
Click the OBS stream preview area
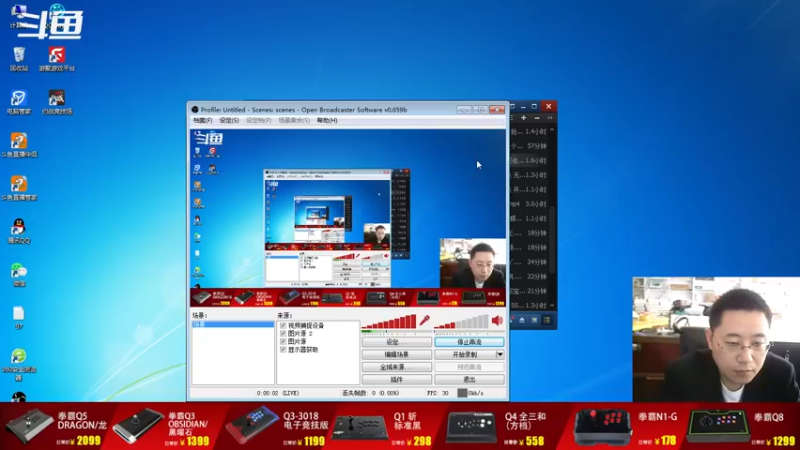348,217
